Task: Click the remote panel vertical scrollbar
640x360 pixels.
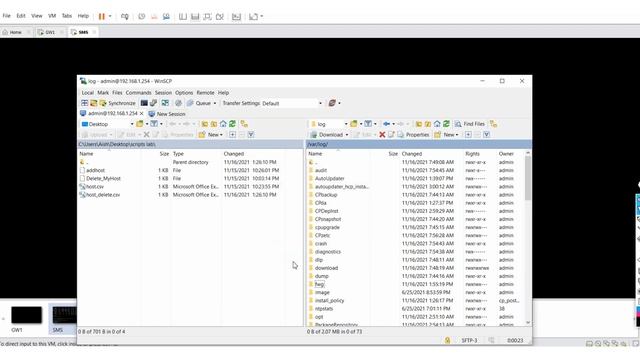Action: [x=527, y=238]
